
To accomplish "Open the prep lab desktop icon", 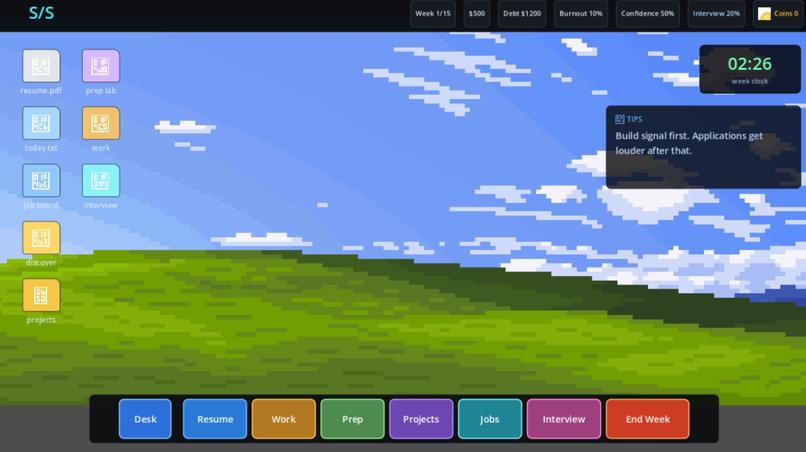I will point(101,66).
